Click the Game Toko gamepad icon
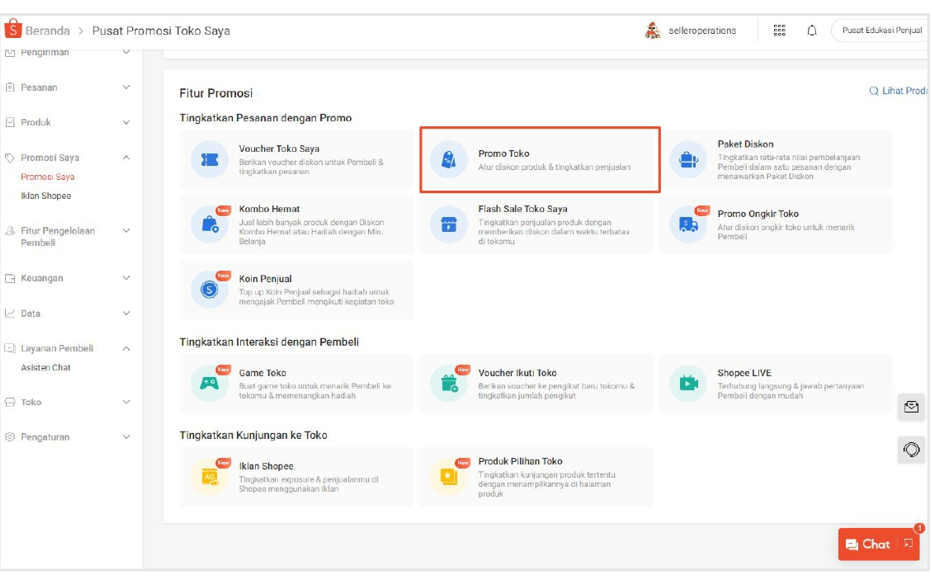The image size is (932, 580). [210, 383]
